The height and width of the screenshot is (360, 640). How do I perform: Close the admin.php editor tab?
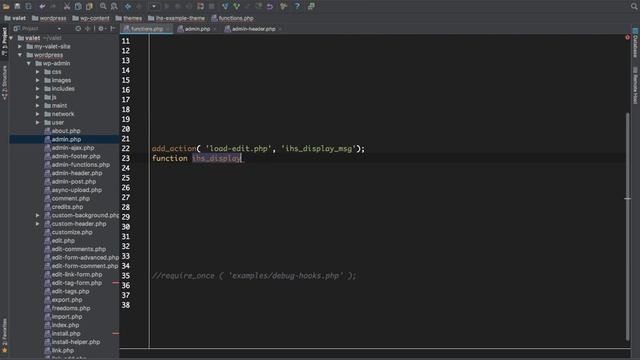pyautogui.click(x=215, y=29)
